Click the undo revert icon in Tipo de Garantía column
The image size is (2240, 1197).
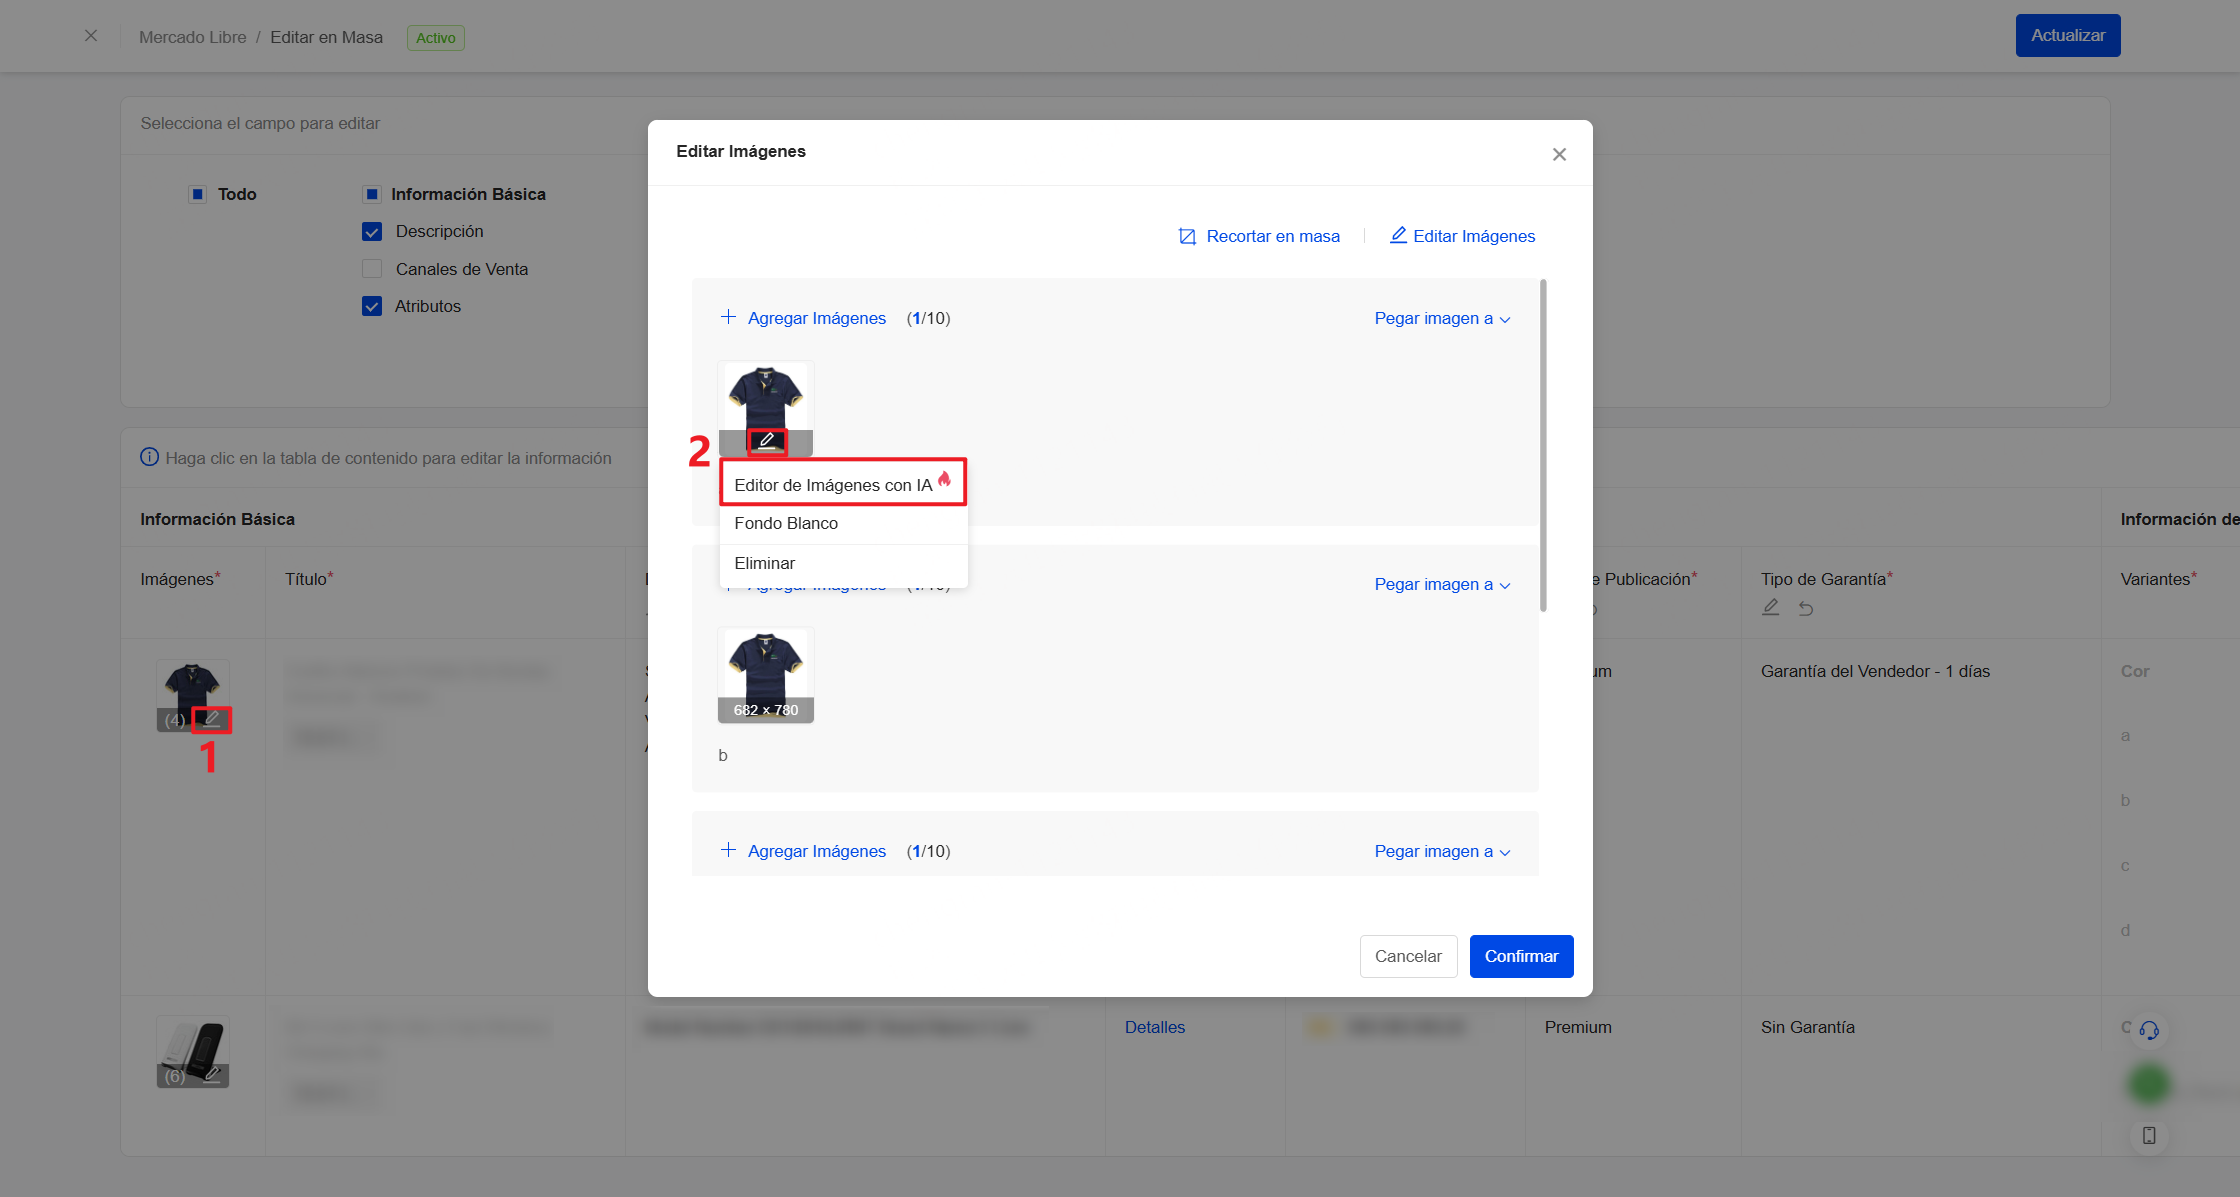click(x=1806, y=607)
